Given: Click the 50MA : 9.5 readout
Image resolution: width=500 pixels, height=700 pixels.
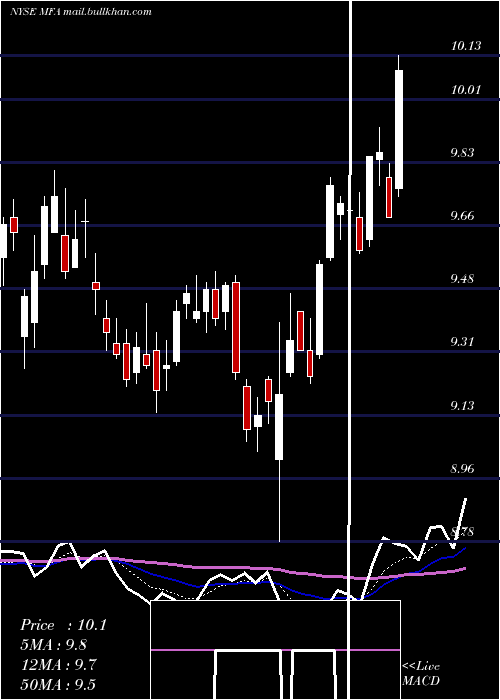Looking at the screenshot, I should [x=58, y=684].
